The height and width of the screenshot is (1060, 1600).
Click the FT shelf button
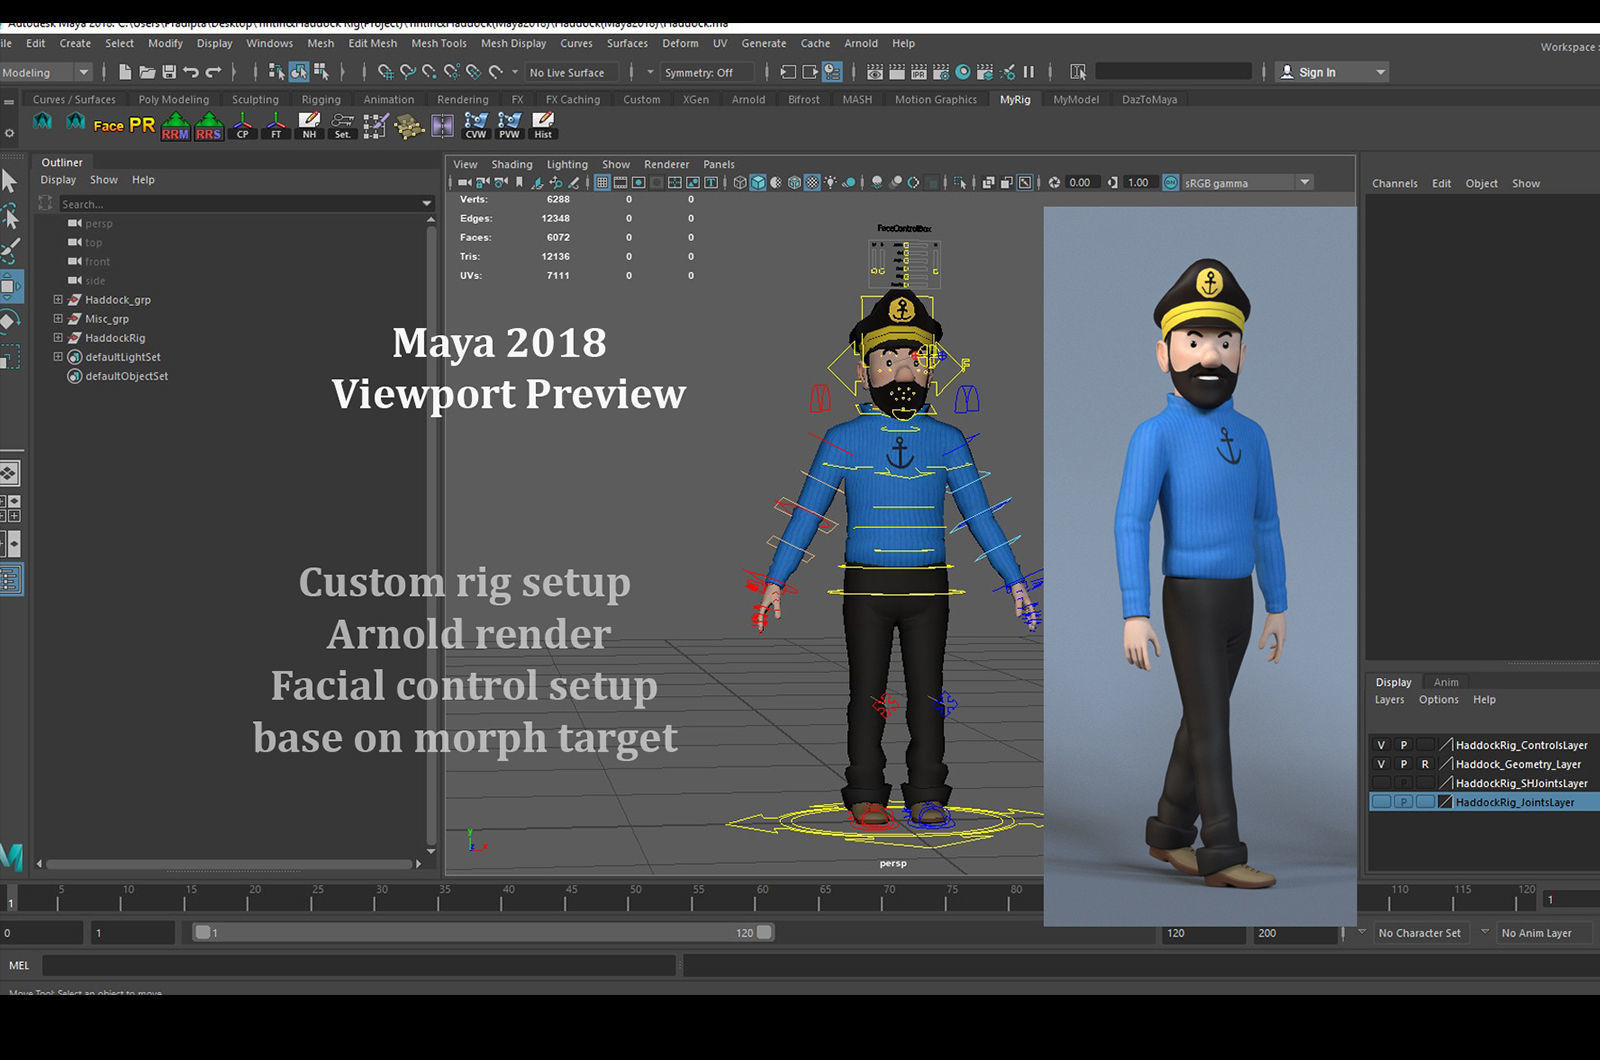[x=276, y=126]
